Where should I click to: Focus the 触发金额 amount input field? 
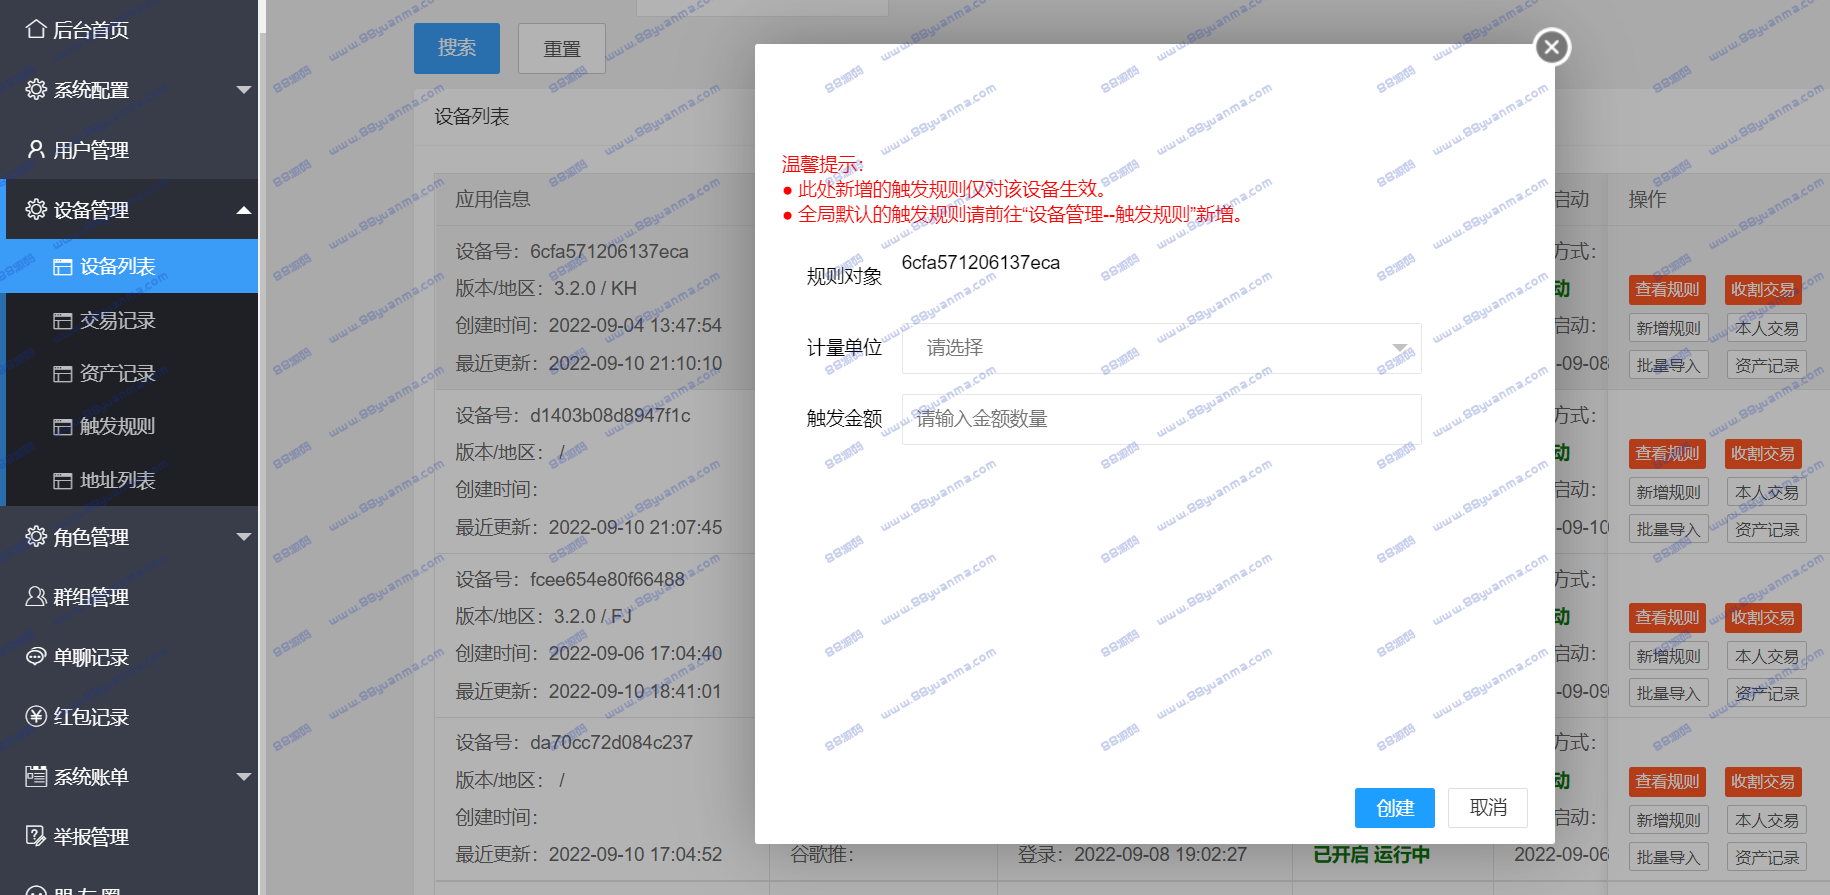pos(1161,419)
